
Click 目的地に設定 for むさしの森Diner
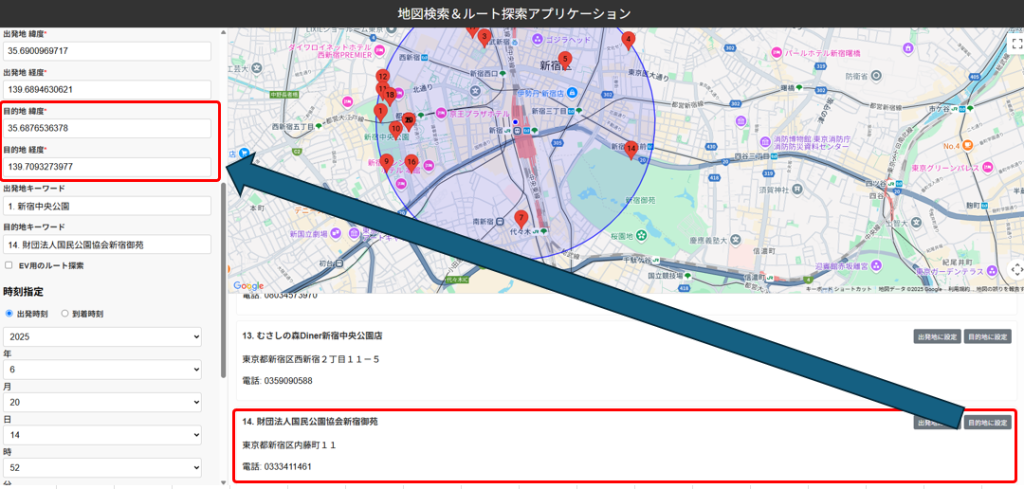tap(987, 337)
